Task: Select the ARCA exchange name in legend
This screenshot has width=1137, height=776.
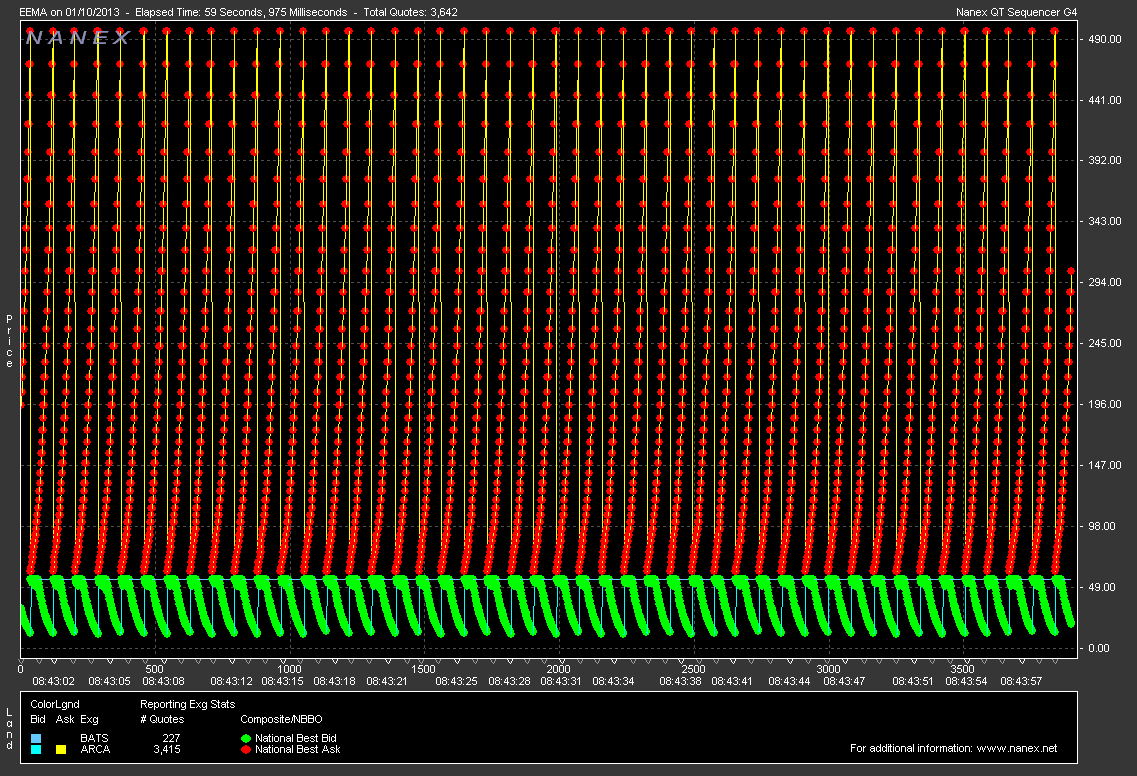Action: tap(95, 749)
